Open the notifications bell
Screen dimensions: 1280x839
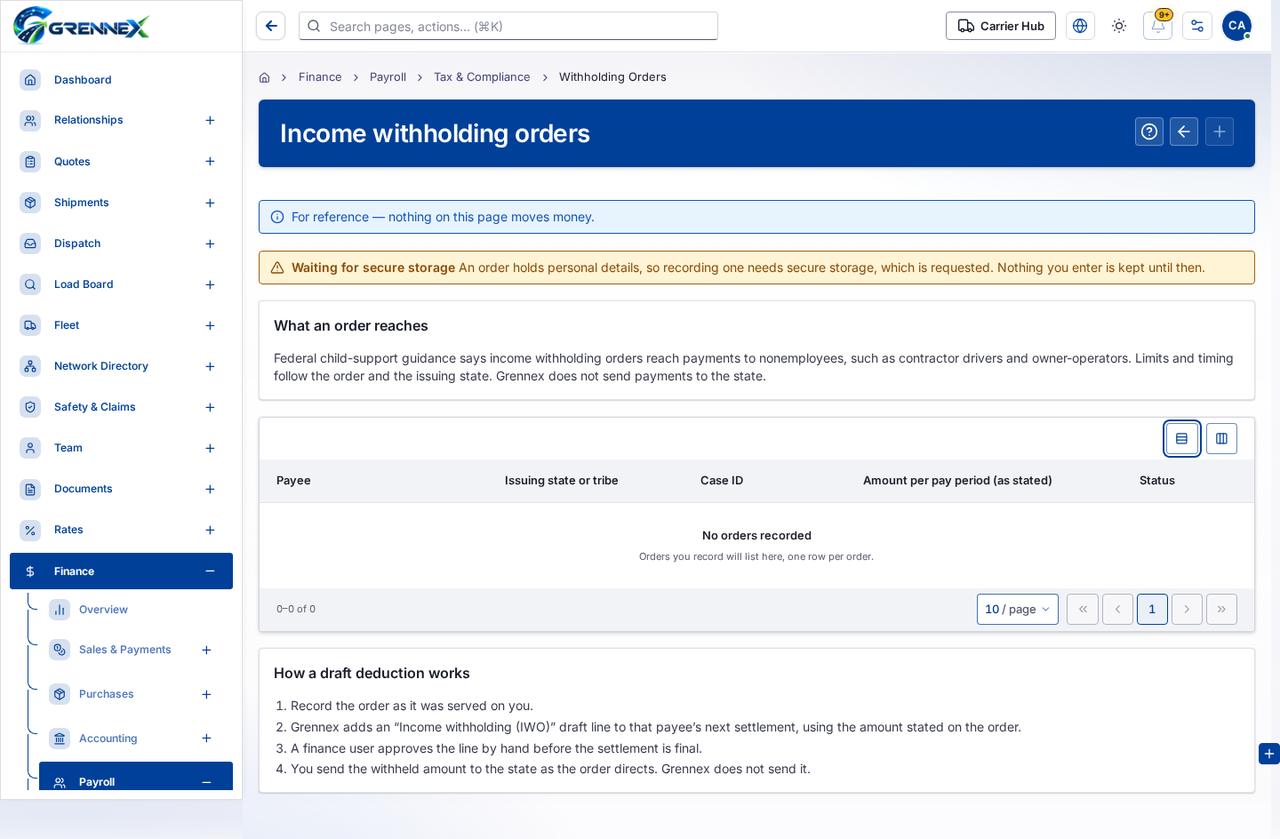(x=1158, y=26)
